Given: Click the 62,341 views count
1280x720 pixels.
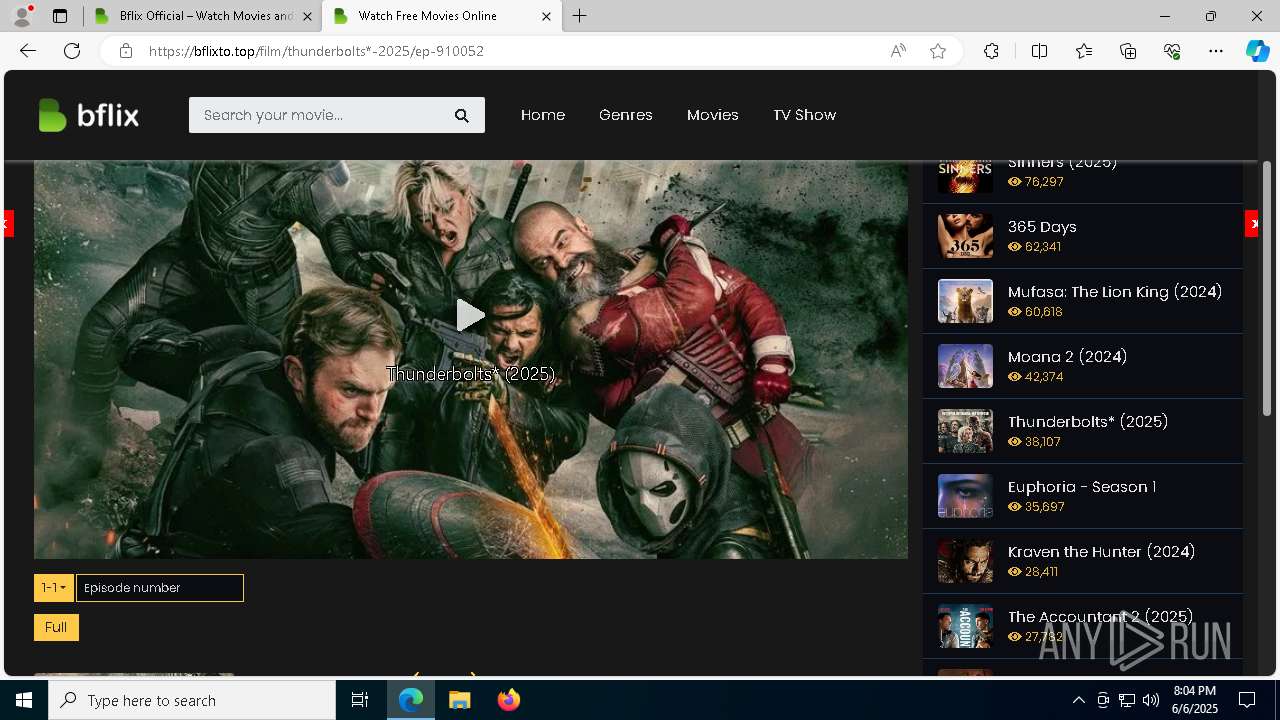Looking at the screenshot, I should tap(1034, 247).
